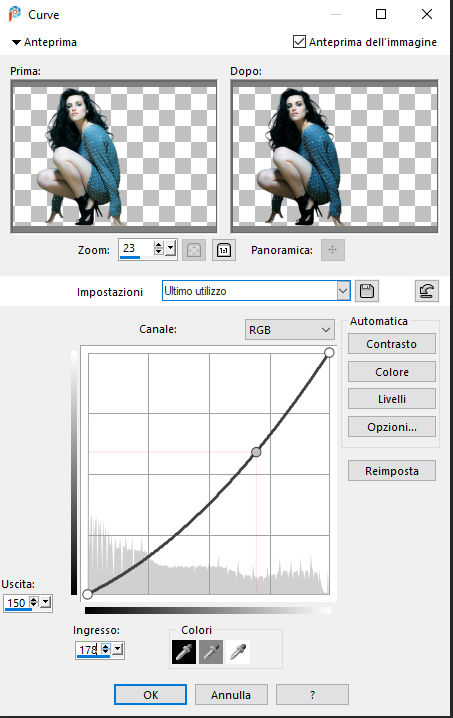The image size is (453, 718).
Task: Open the Impostazioni preset dropdown
Action: click(x=343, y=291)
